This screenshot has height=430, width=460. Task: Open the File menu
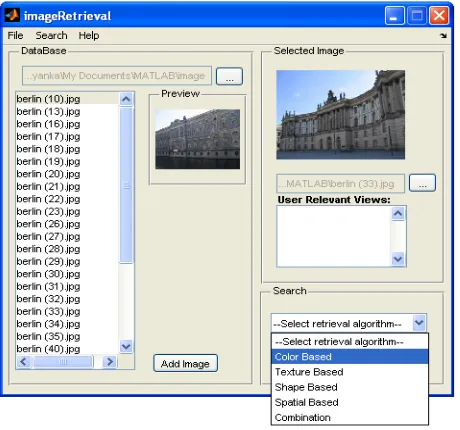15,35
